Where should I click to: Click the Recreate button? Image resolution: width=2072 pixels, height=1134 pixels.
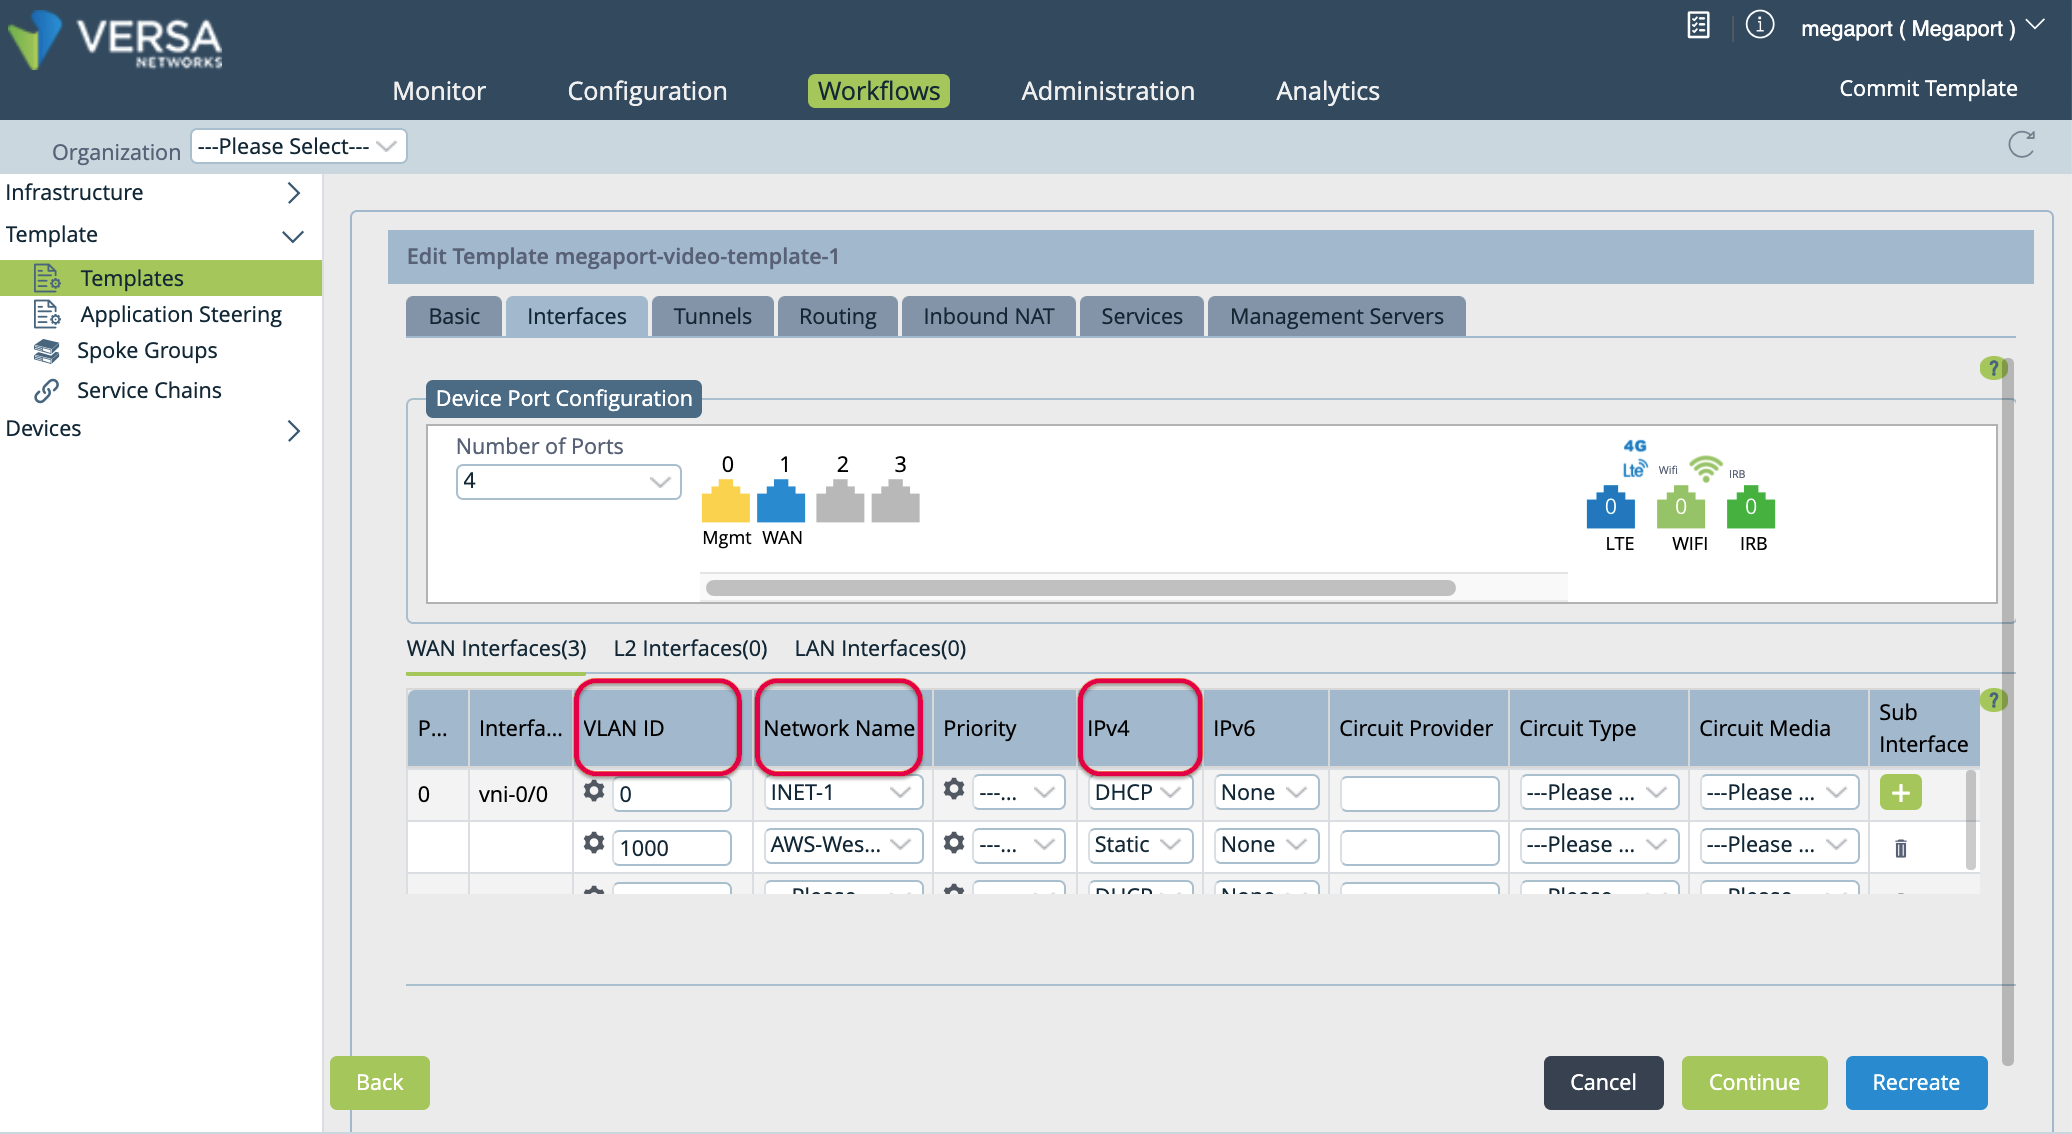click(1916, 1082)
